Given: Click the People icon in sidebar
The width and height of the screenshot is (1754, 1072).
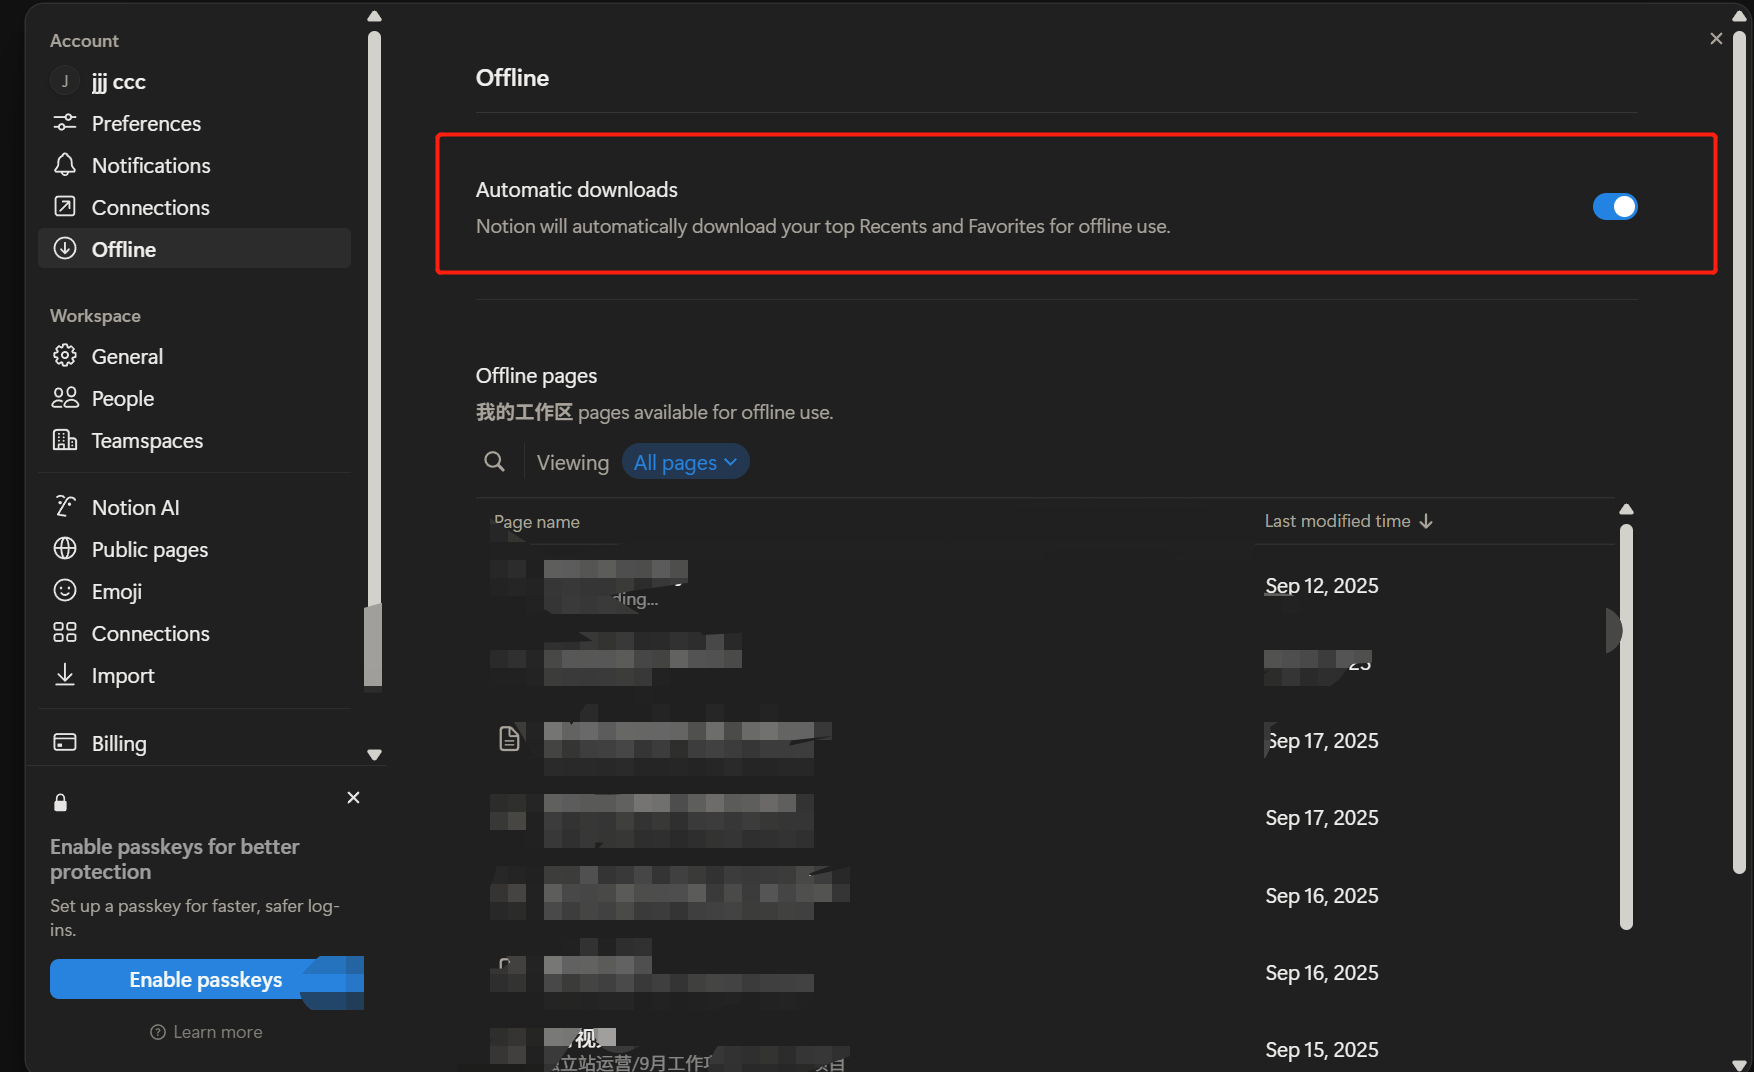Looking at the screenshot, I should point(65,398).
